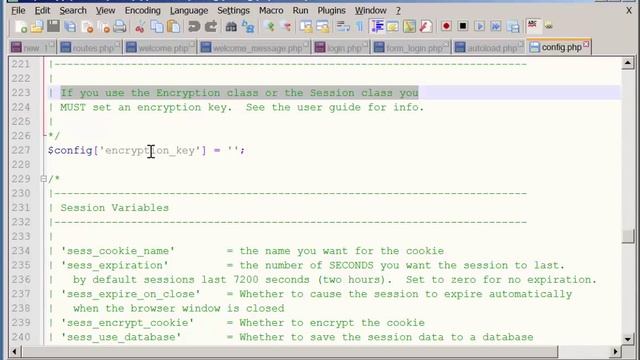Run macro multiple times icon

click(496, 27)
